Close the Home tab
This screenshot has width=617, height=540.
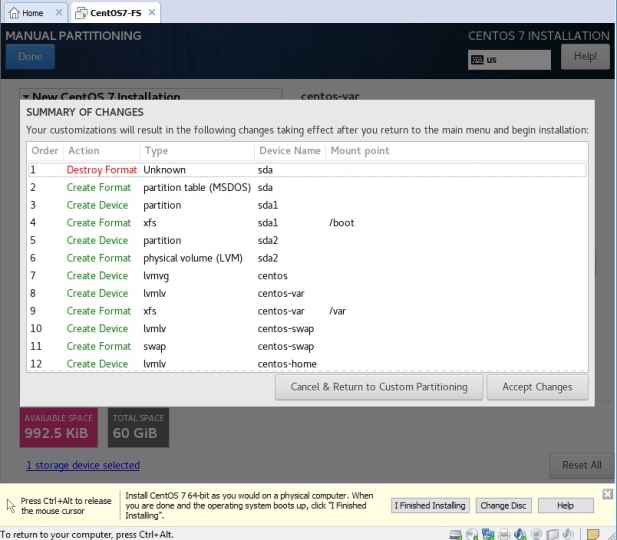(59, 12)
